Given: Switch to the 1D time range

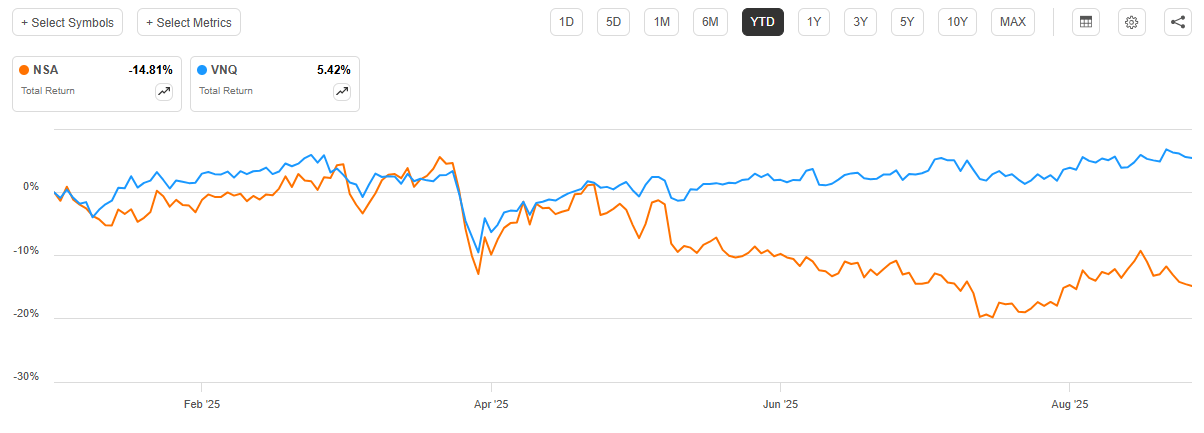Looking at the screenshot, I should click(x=566, y=22).
